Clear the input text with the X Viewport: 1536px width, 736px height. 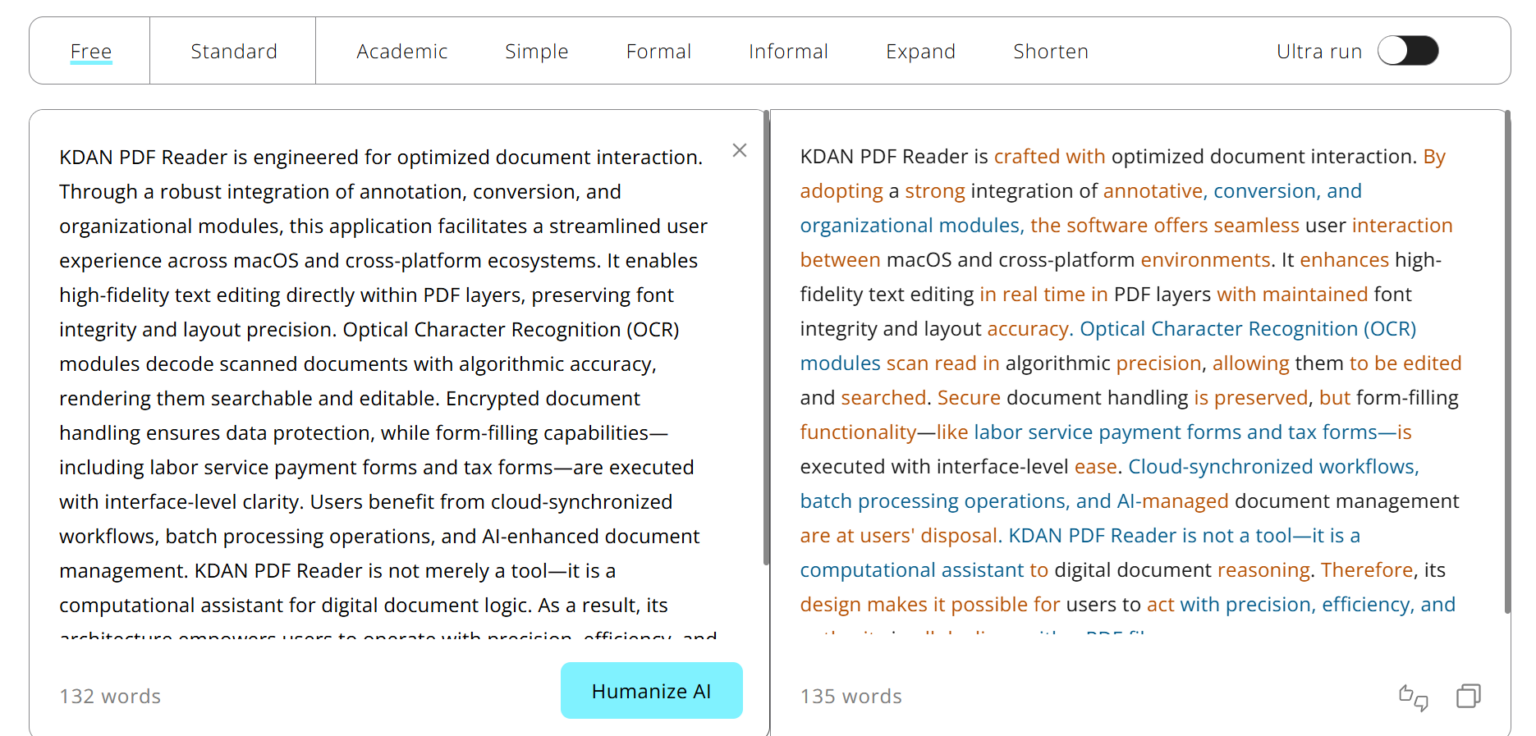coord(739,150)
